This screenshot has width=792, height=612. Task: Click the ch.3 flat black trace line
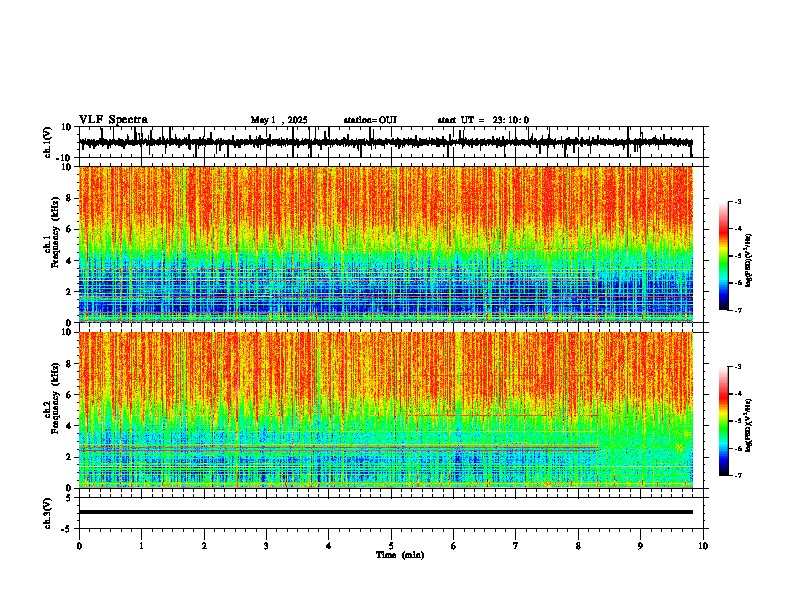[x=386, y=512]
